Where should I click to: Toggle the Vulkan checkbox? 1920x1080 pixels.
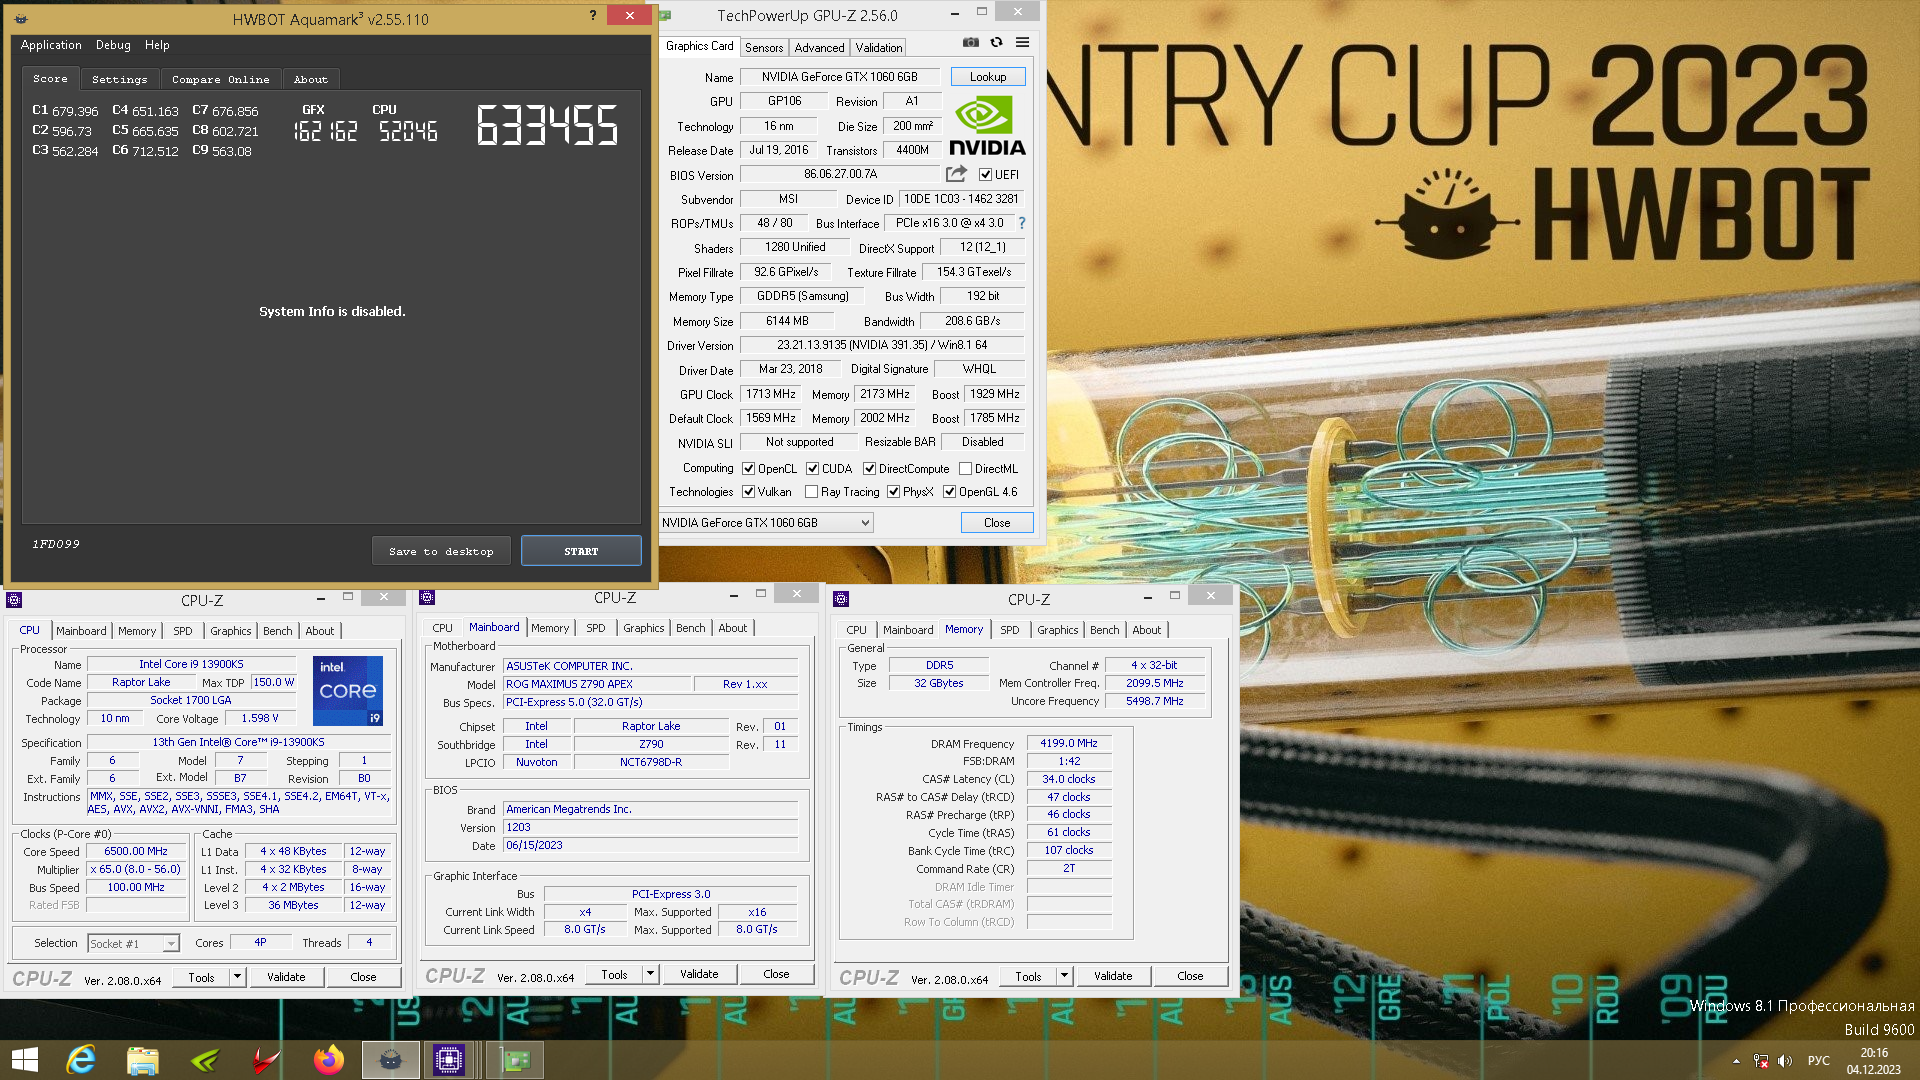[x=748, y=491]
